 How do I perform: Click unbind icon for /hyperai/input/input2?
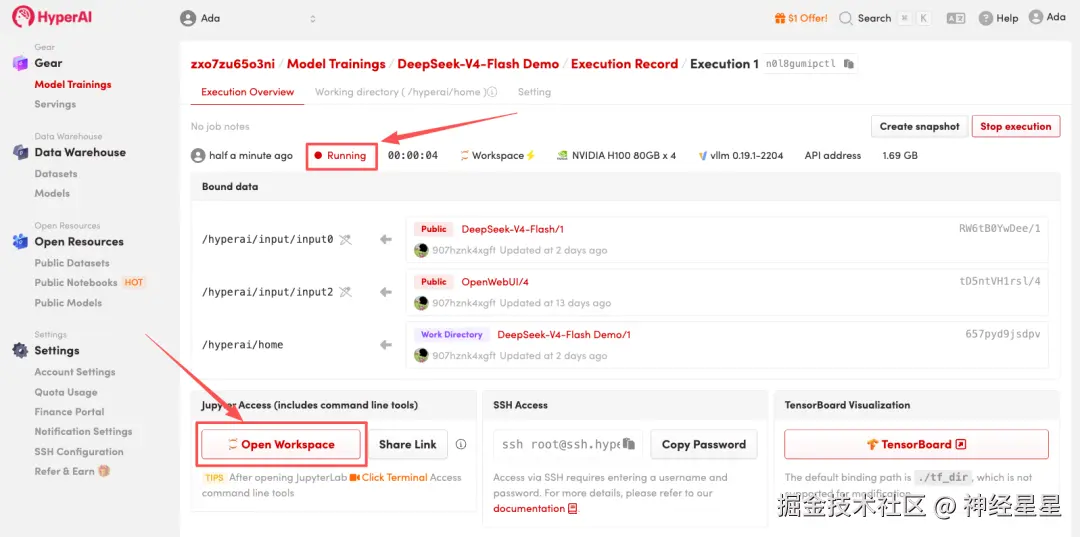pyautogui.click(x=345, y=292)
